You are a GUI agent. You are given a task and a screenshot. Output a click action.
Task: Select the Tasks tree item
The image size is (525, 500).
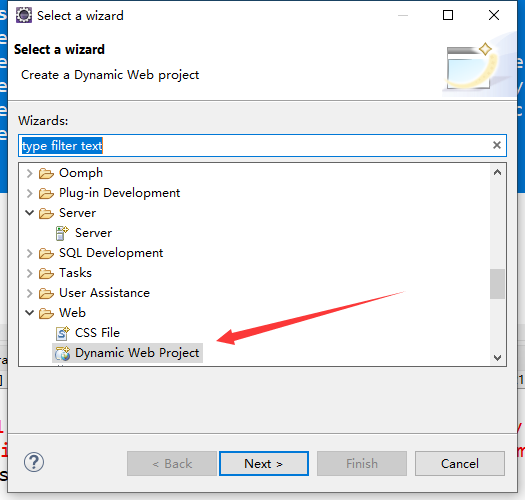(75, 273)
